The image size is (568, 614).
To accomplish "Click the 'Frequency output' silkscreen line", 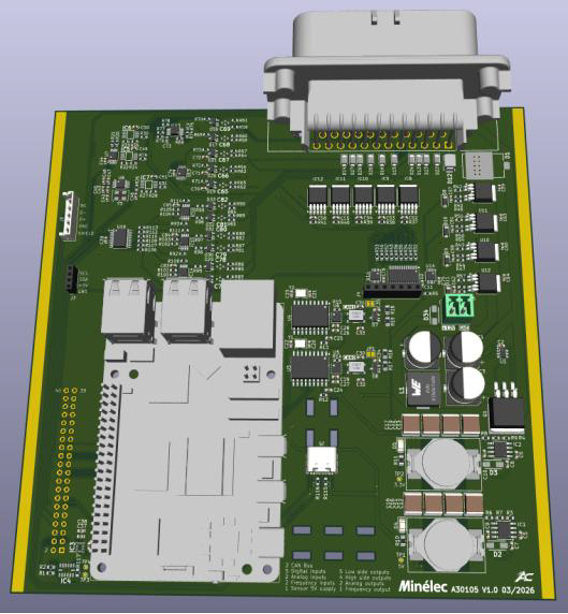I will [364, 589].
